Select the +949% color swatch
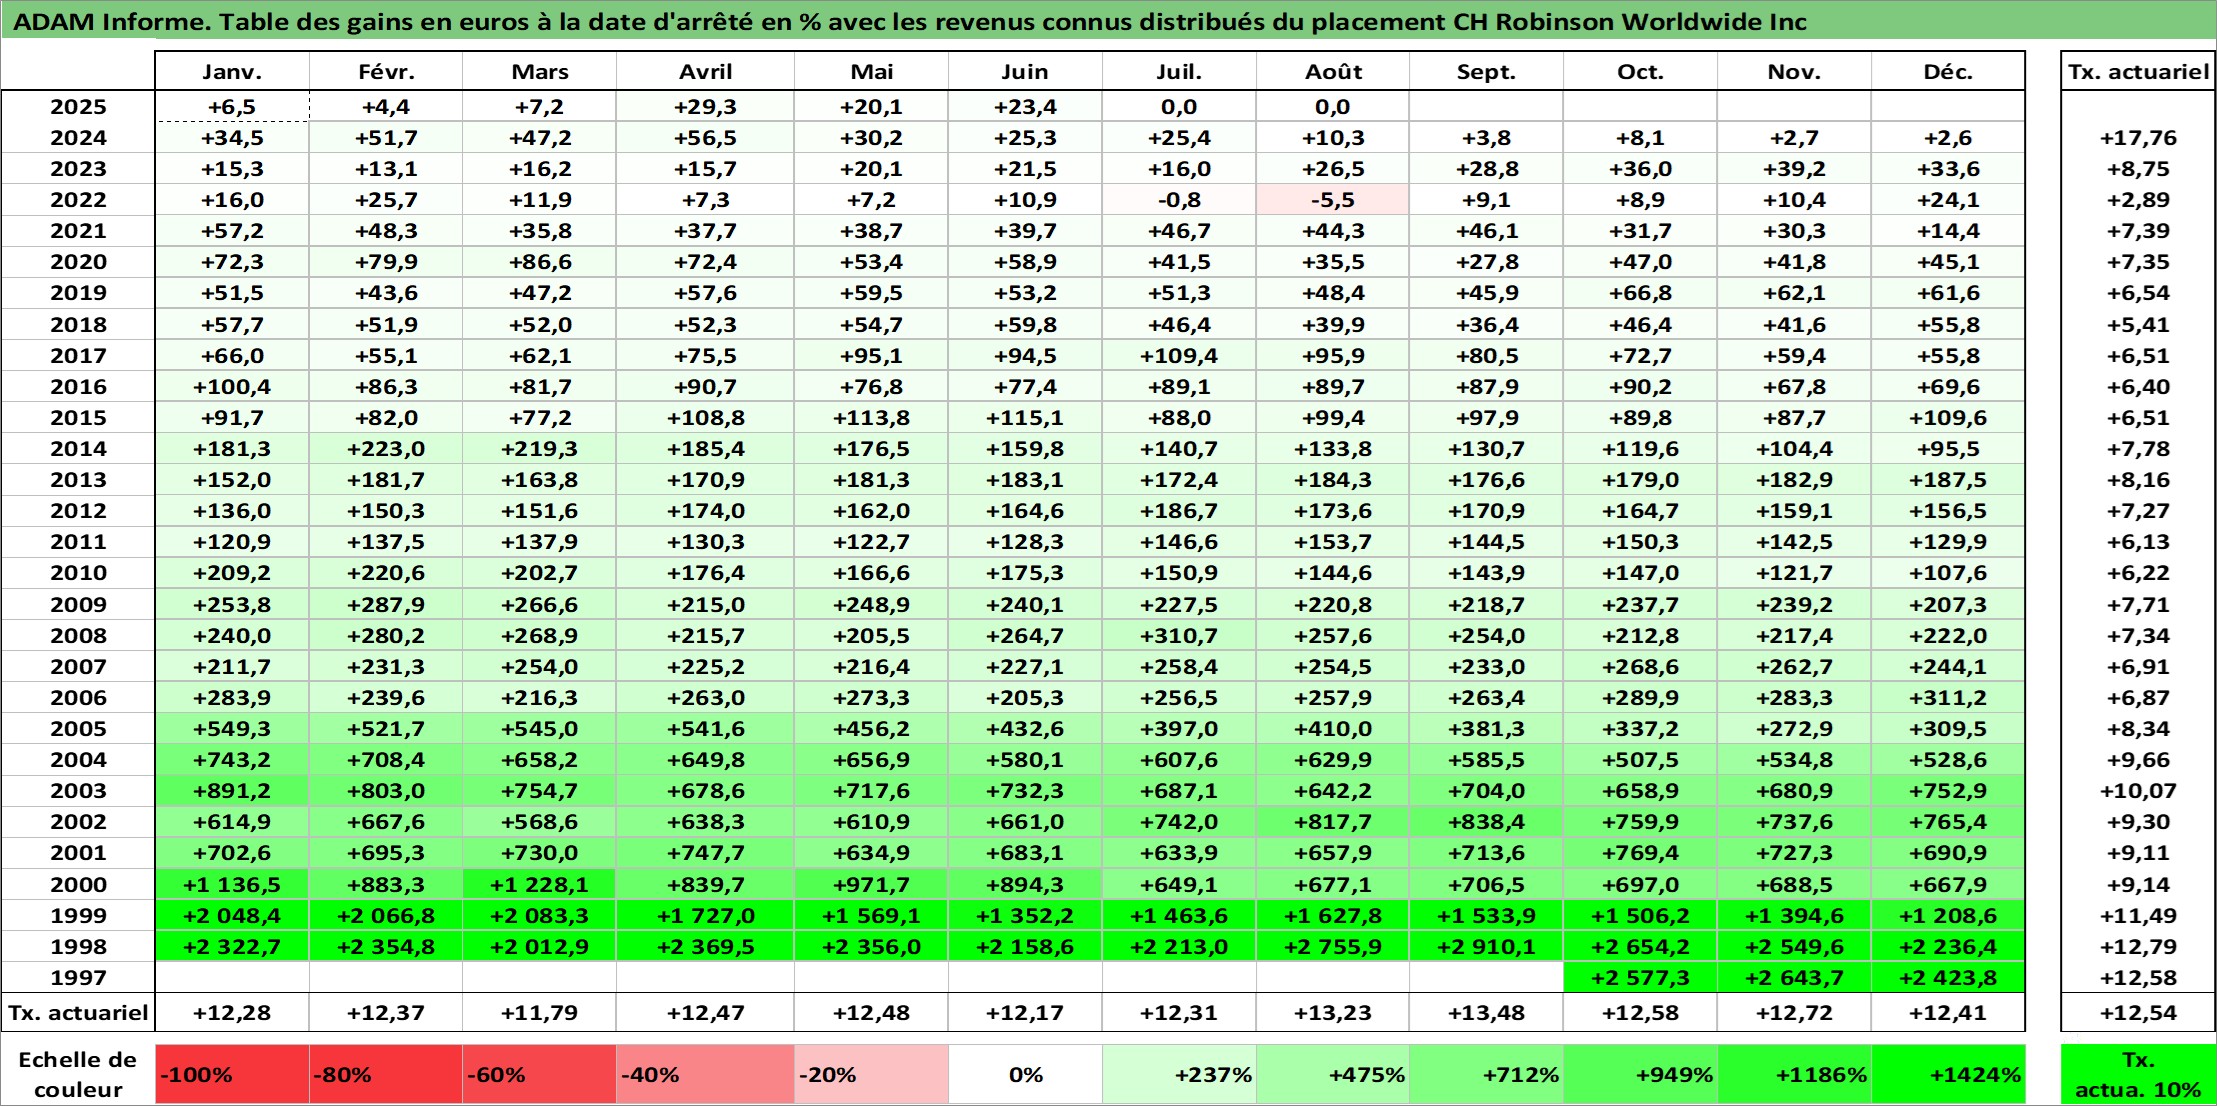This screenshot has width=2217, height=1106. (x=1640, y=1075)
